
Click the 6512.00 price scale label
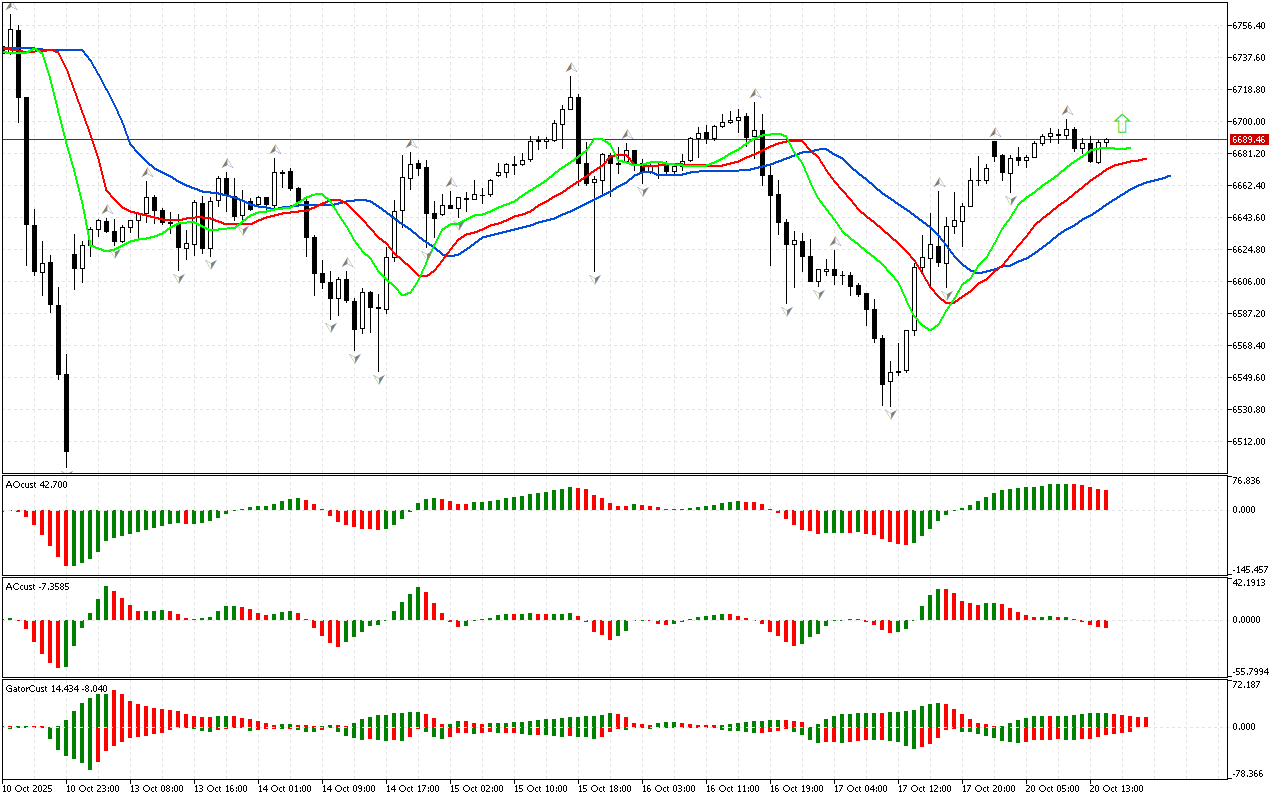1250,442
